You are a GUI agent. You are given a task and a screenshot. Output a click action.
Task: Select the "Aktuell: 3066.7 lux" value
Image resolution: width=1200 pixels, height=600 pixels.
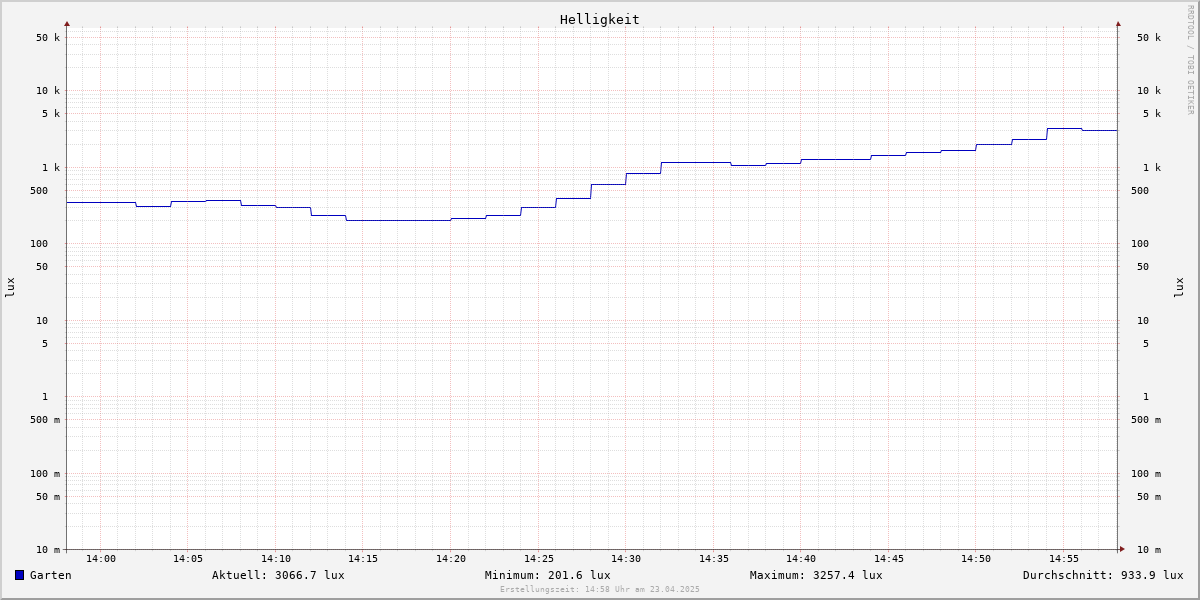point(278,575)
